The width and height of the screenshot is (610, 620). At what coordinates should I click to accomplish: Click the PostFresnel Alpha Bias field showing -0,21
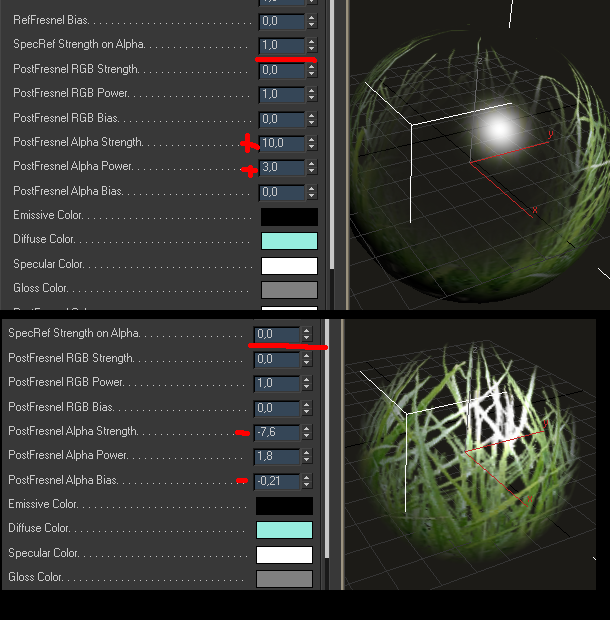point(276,481)
